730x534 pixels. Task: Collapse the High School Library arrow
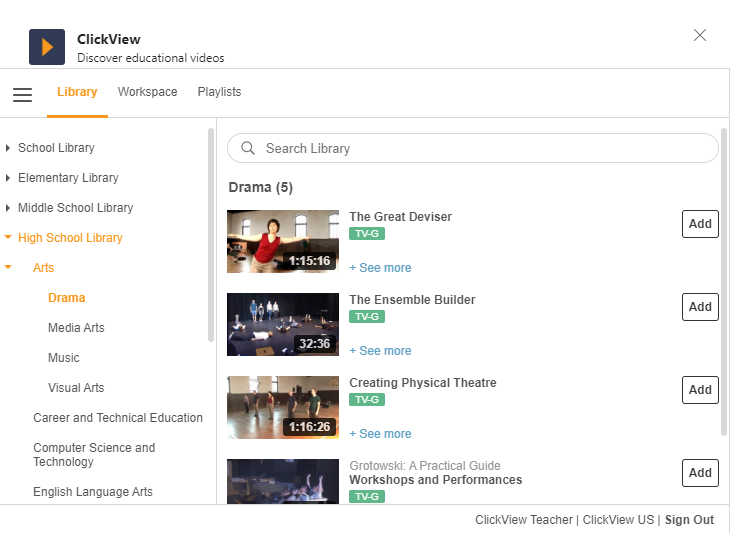coord(8,237)
